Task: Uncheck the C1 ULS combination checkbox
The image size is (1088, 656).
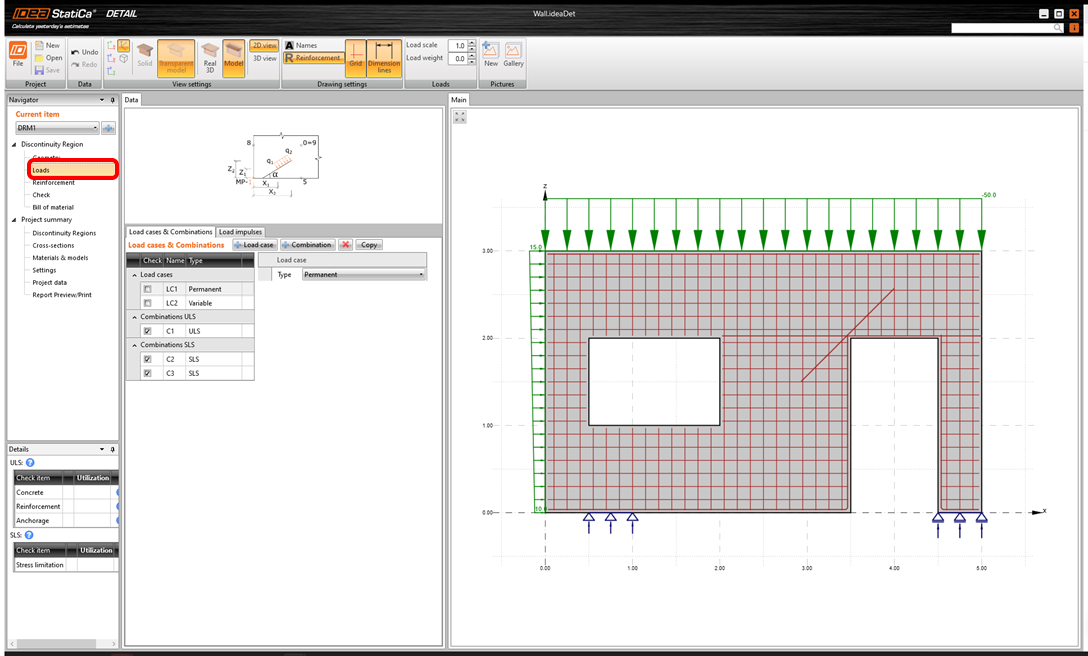Action: [147, 331]
